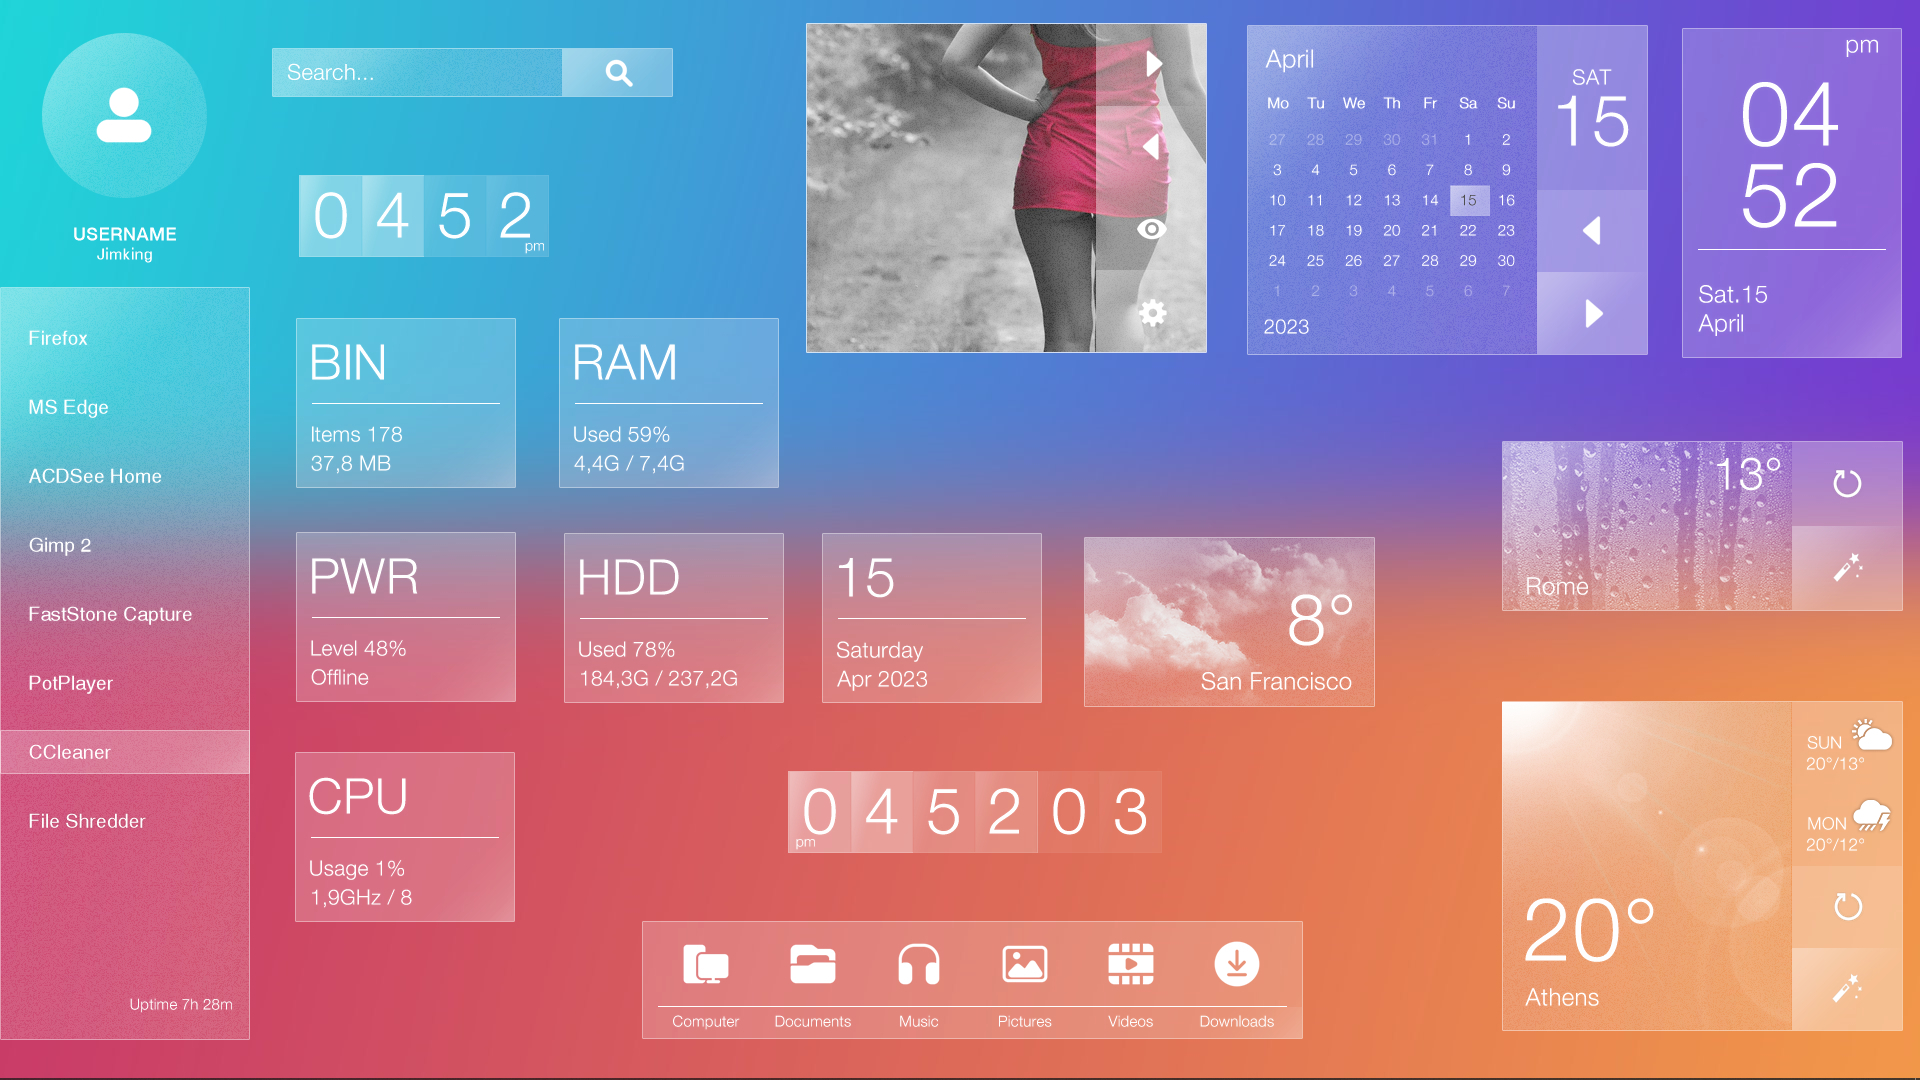The height and width of the screenshot is (1080, 1920).
Task: Select April 15 on the calendar
Action: click(x=1468, y=200)
